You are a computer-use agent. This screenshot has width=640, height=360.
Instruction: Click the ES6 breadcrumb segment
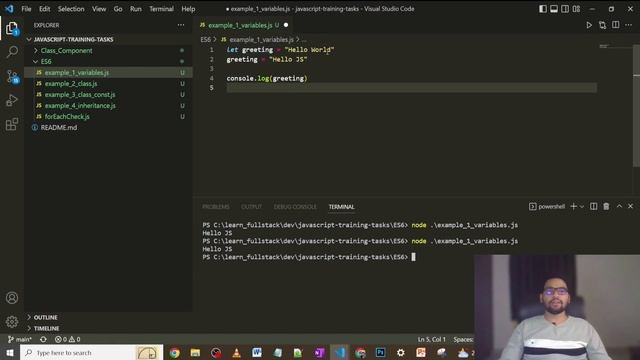tap(205, 40)
